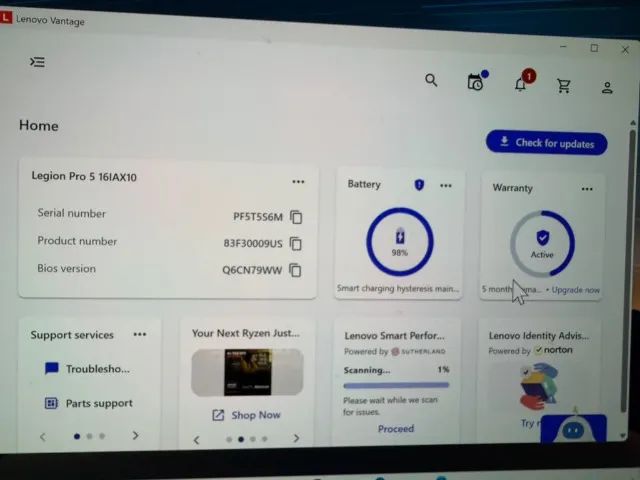
Task: Open the shopping cart
Action: [564, 86]
